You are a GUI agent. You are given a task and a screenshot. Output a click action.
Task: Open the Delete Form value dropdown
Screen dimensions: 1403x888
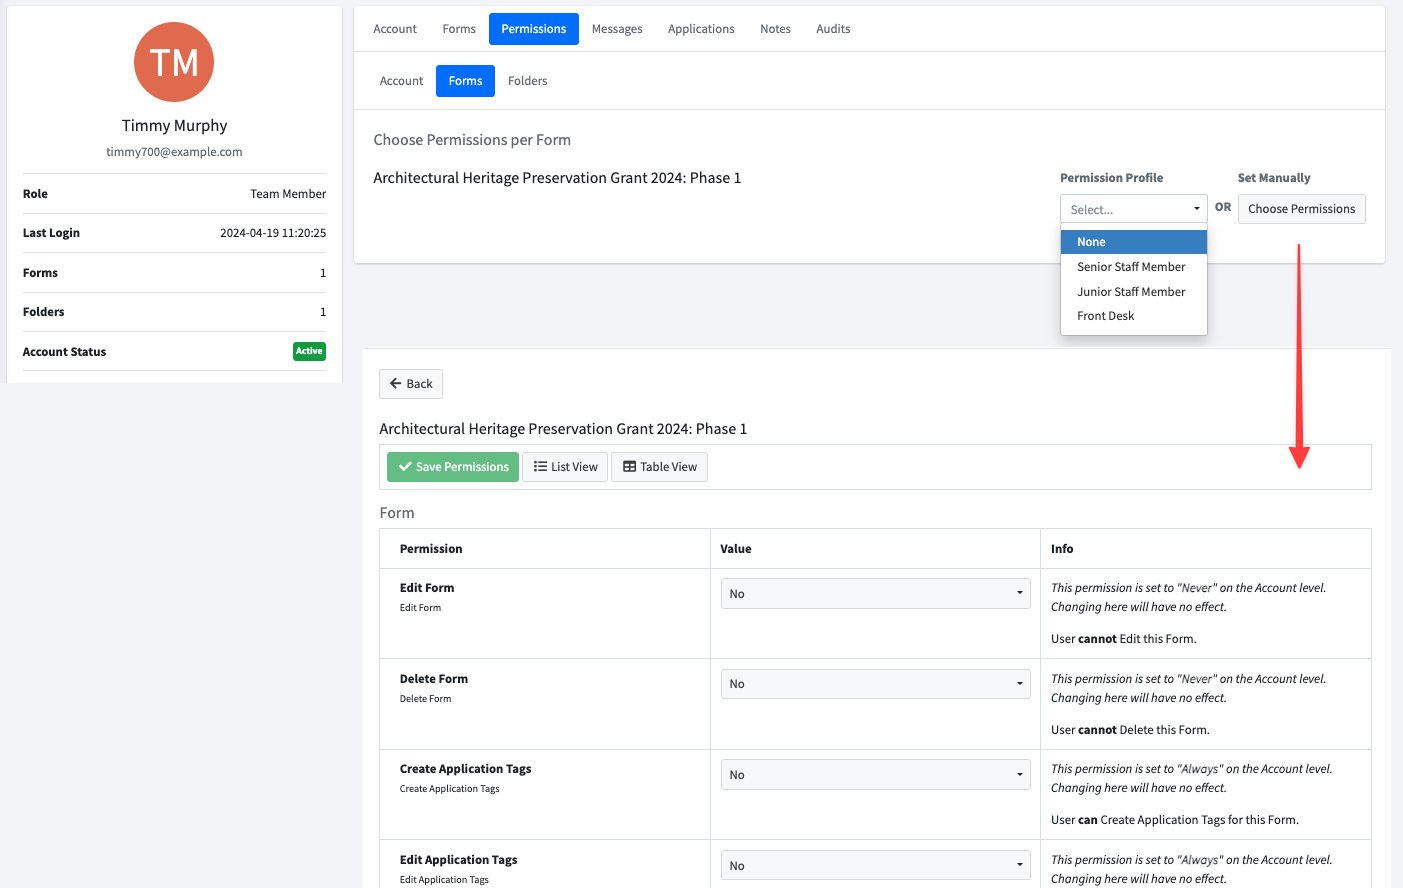(875, 684)
